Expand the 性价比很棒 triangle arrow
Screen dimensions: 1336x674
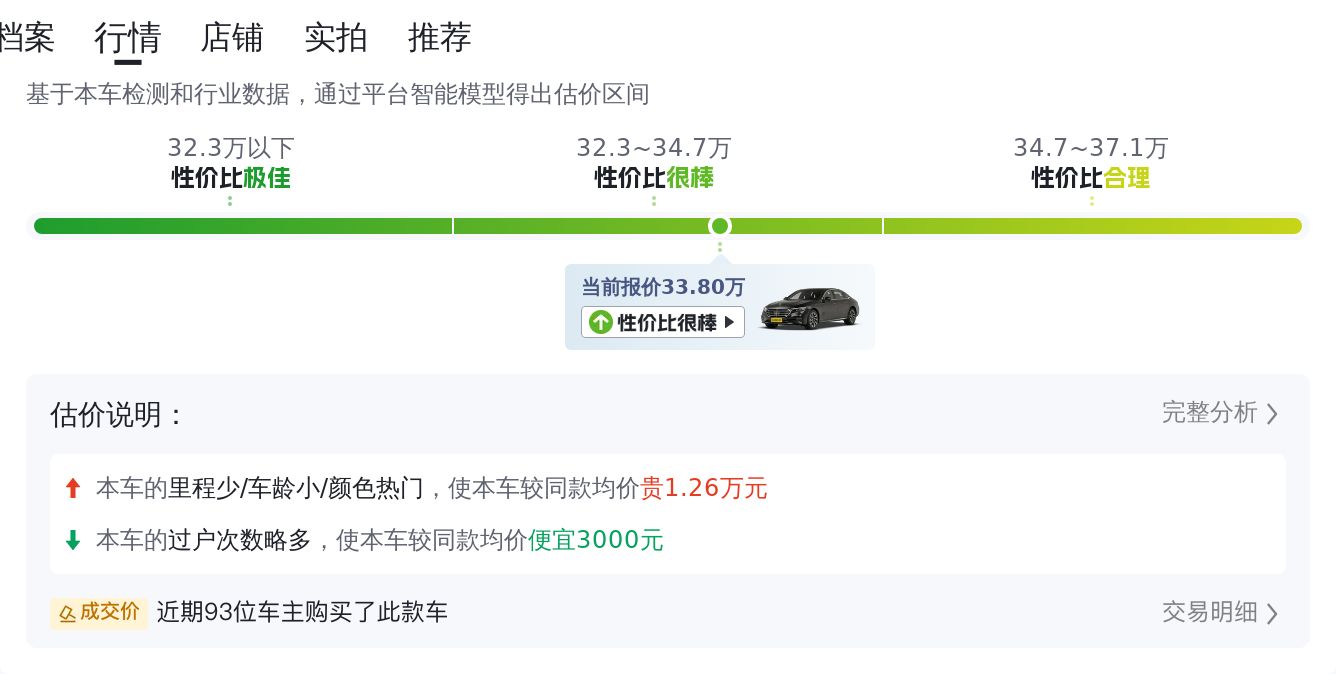click(x=730, y=322)
